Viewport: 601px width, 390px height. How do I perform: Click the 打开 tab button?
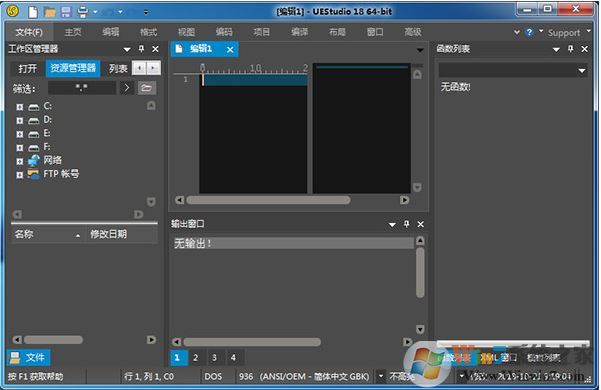click(x=28, y=69)
